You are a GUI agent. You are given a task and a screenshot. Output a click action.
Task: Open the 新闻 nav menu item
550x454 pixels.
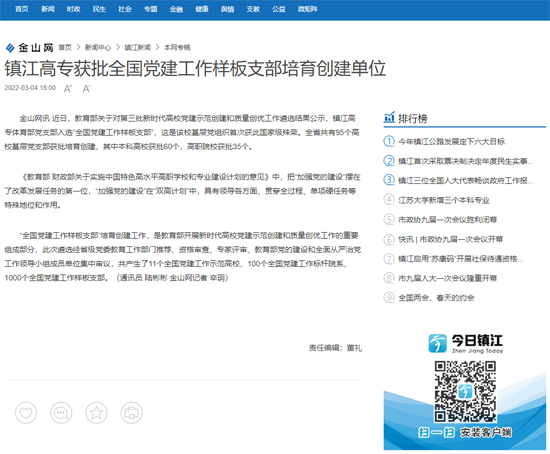pos(48,9)
